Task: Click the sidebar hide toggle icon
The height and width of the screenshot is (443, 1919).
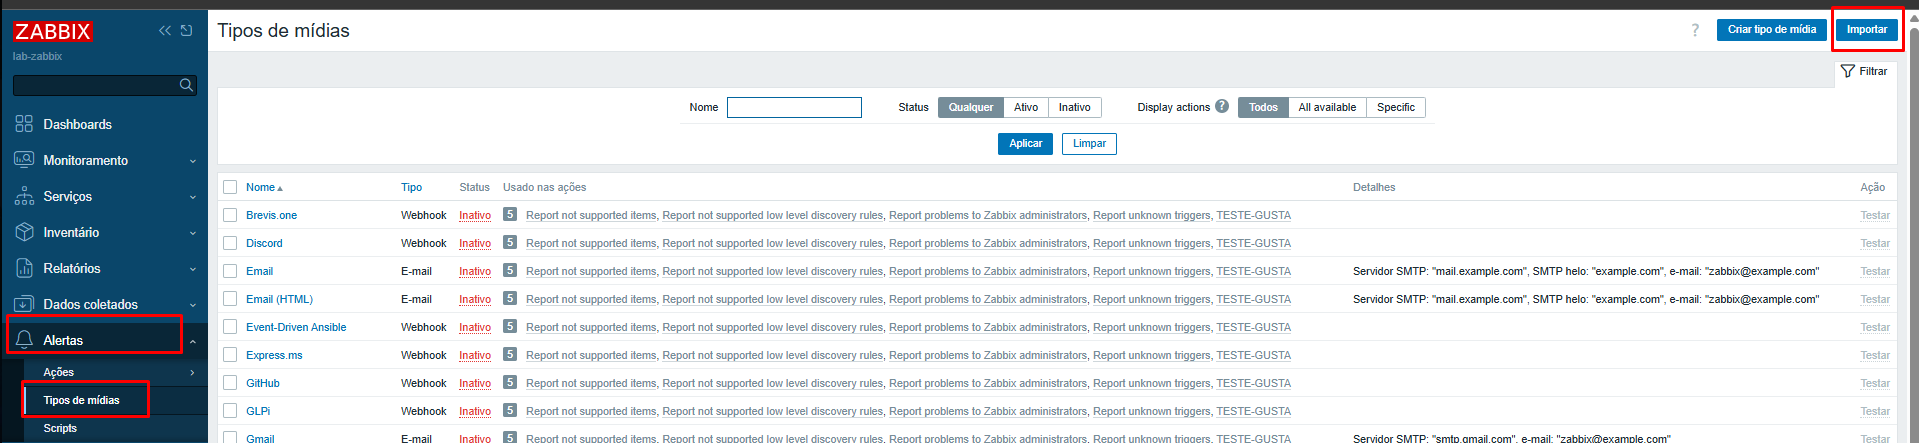Action: coord(186,31)
